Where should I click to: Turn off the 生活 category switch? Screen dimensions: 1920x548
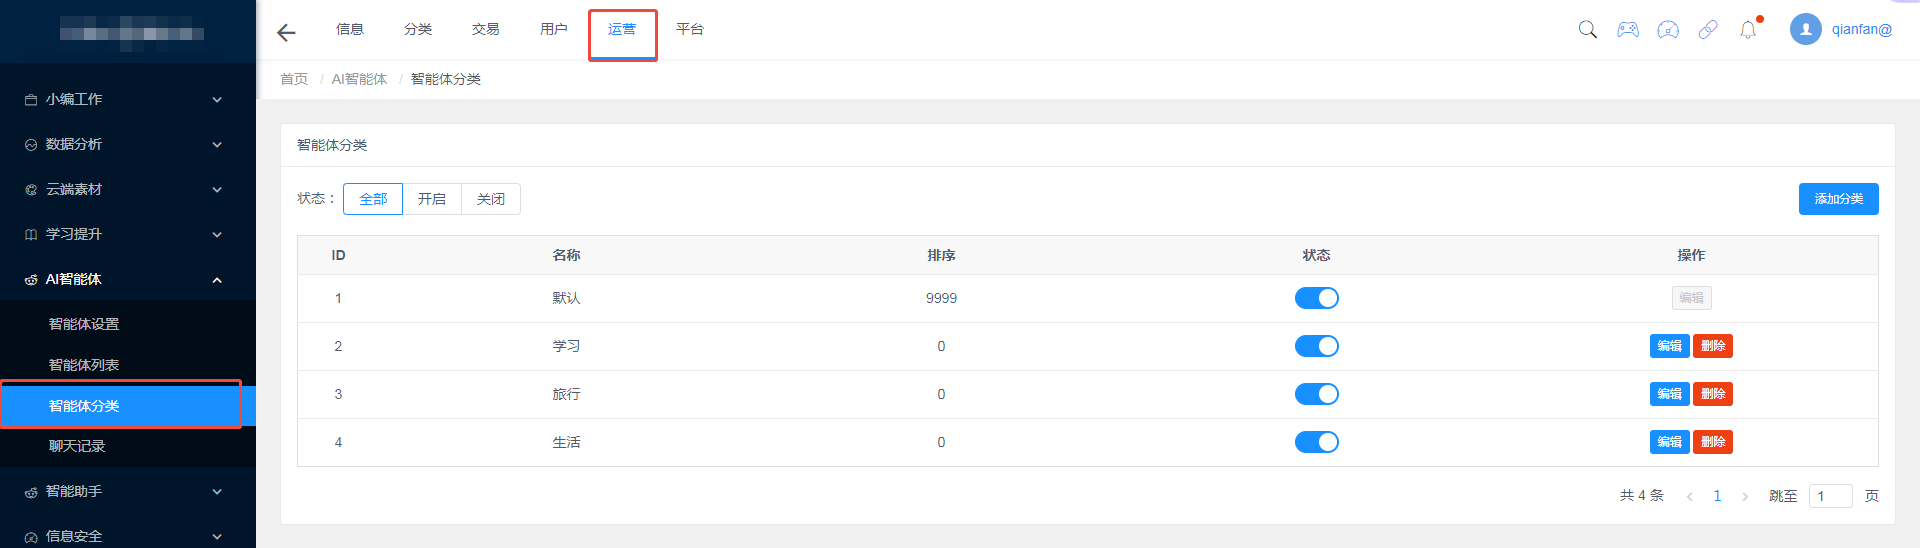coord(1316,442)
